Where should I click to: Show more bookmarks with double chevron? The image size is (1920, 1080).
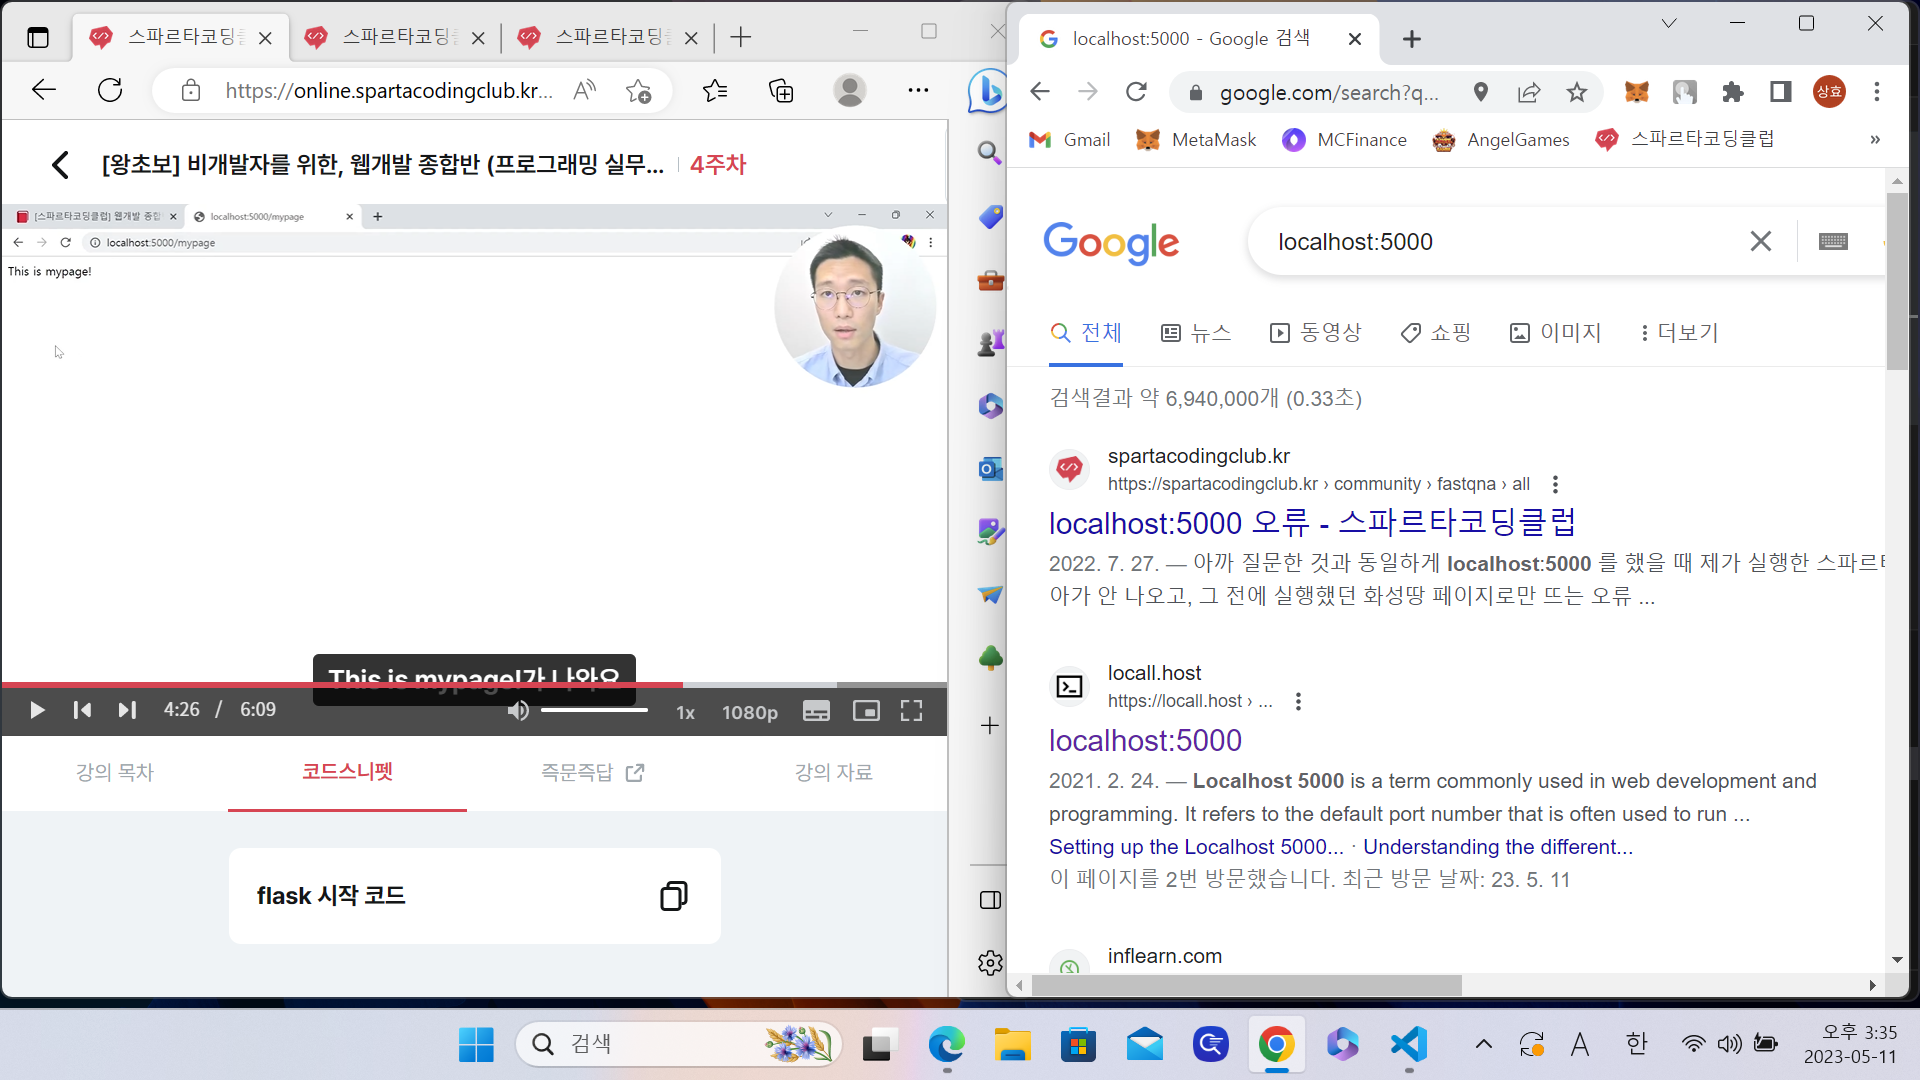coord(1875,140)
